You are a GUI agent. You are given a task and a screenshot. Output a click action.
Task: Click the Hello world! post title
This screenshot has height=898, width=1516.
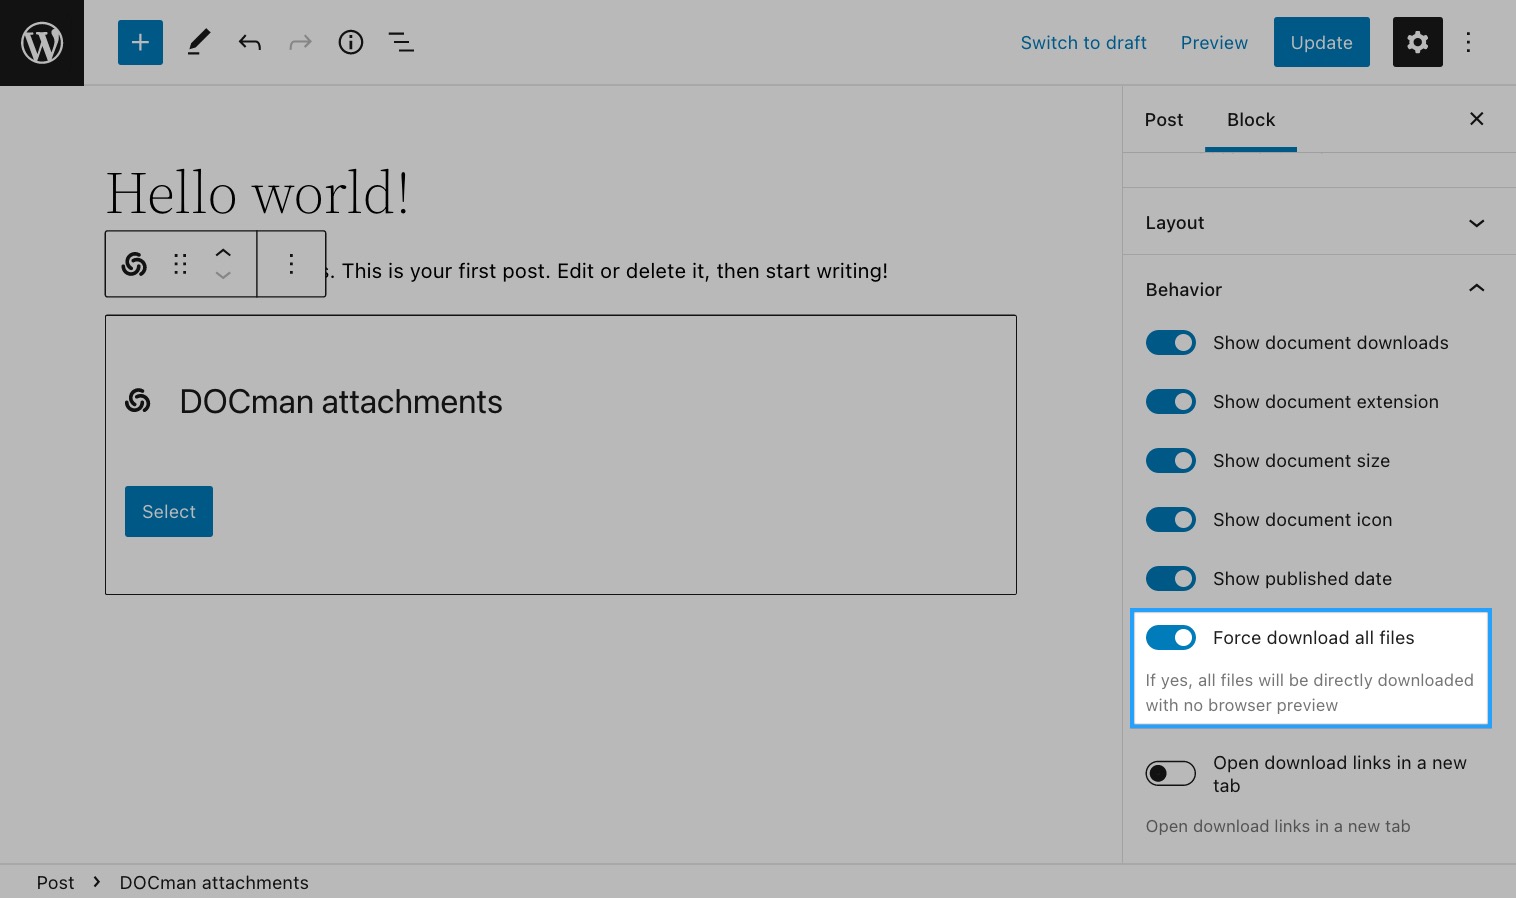258,193
